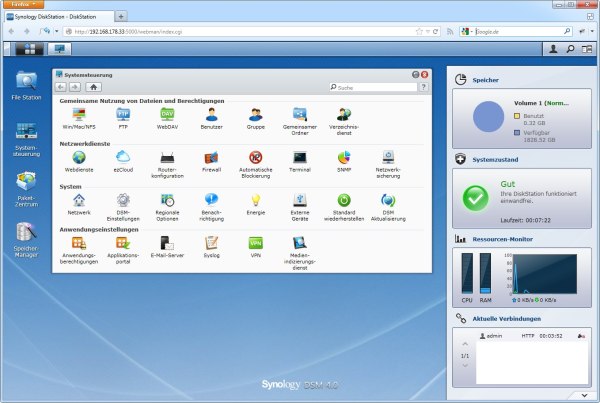Go to Systemsteuerung home view
Image resolution: width=600 pixels, height=403 pixels.
(93, 87)
